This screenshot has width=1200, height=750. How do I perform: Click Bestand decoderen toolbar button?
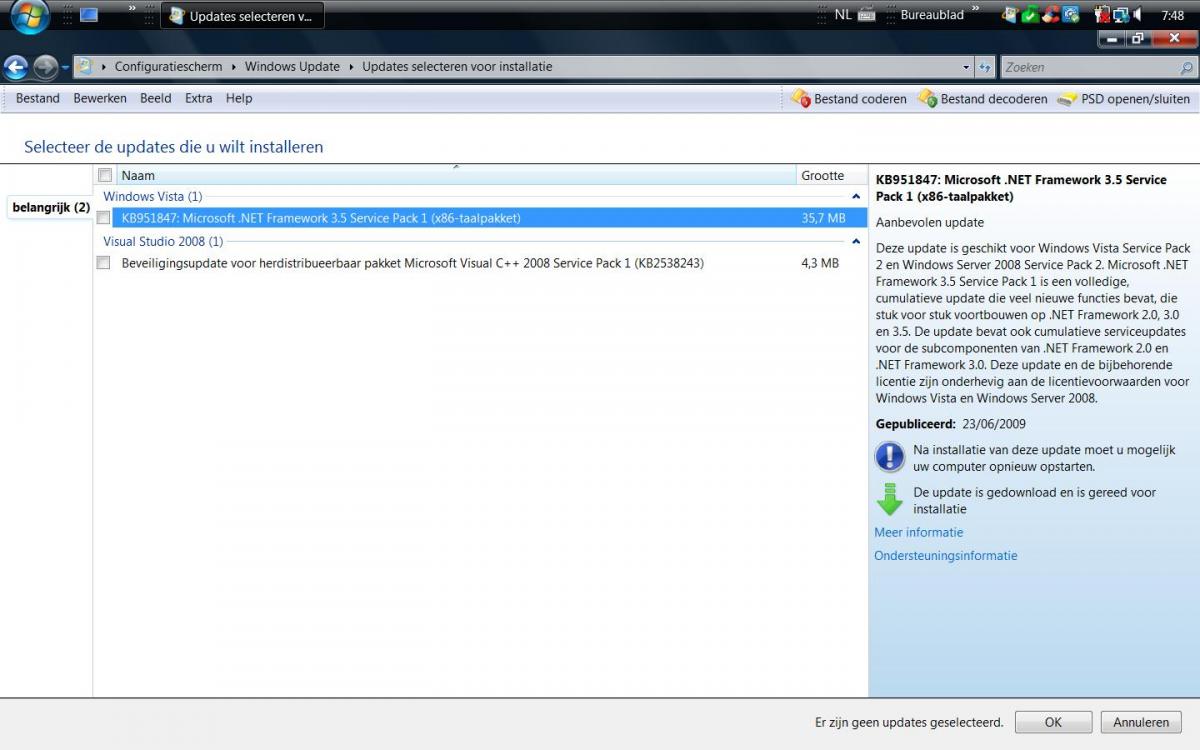(x=983, y=99)
